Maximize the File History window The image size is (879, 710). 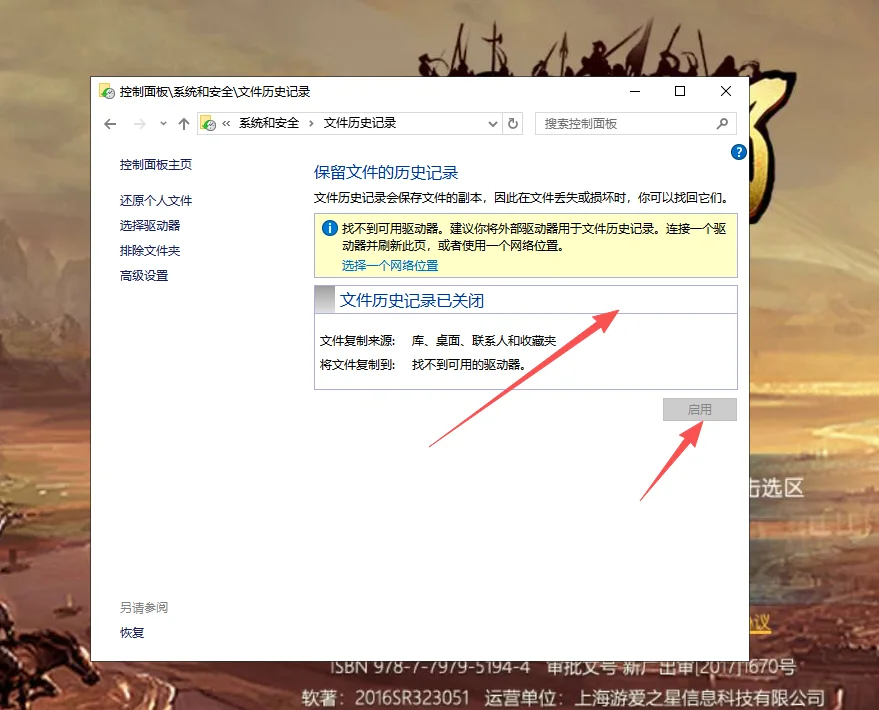click(x=680, y=91)
